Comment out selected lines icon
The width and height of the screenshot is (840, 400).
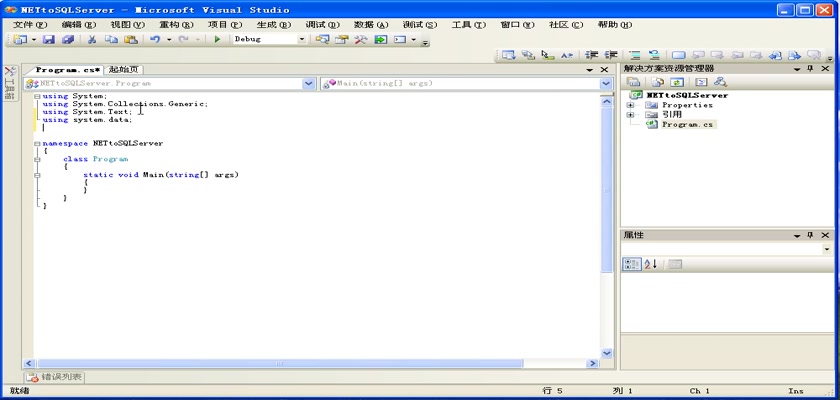pos(635,55)
